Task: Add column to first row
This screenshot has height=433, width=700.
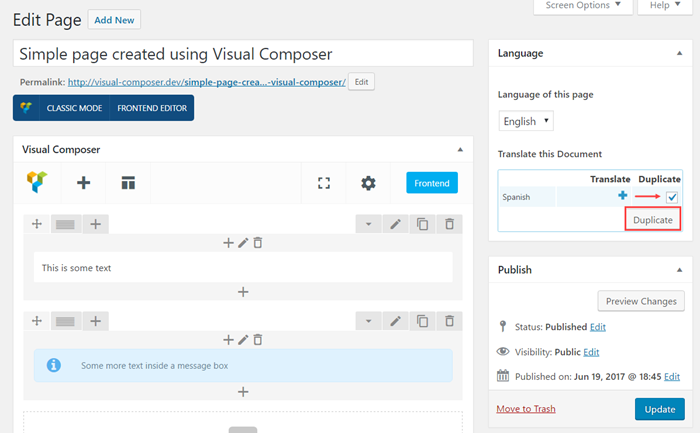Action: pyautogui.click(x=96, y=224)
